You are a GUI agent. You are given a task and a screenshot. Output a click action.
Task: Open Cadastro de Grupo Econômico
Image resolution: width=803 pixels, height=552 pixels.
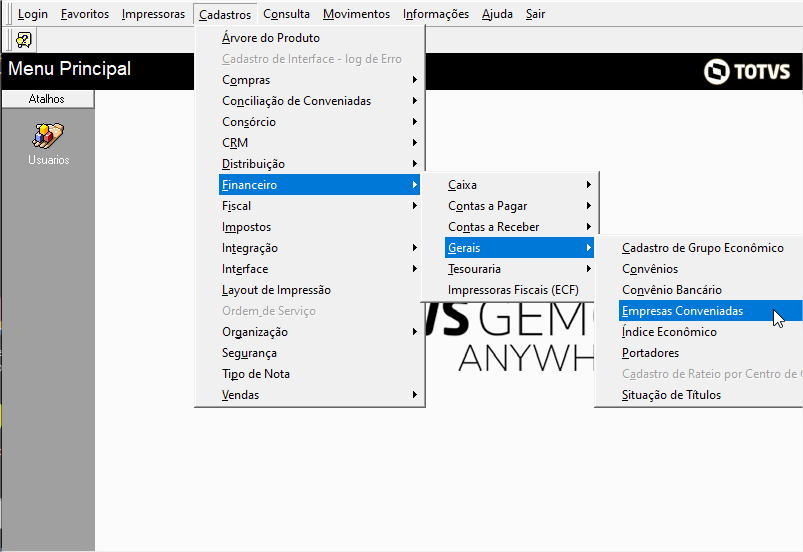pos(710,248)
